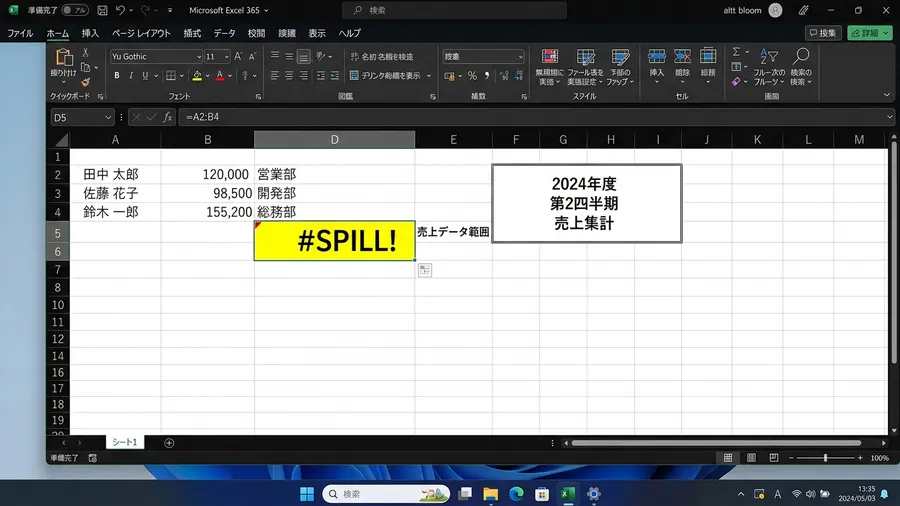Toggle bottom align button
This screenshot has height=506, width=900.
304,56
